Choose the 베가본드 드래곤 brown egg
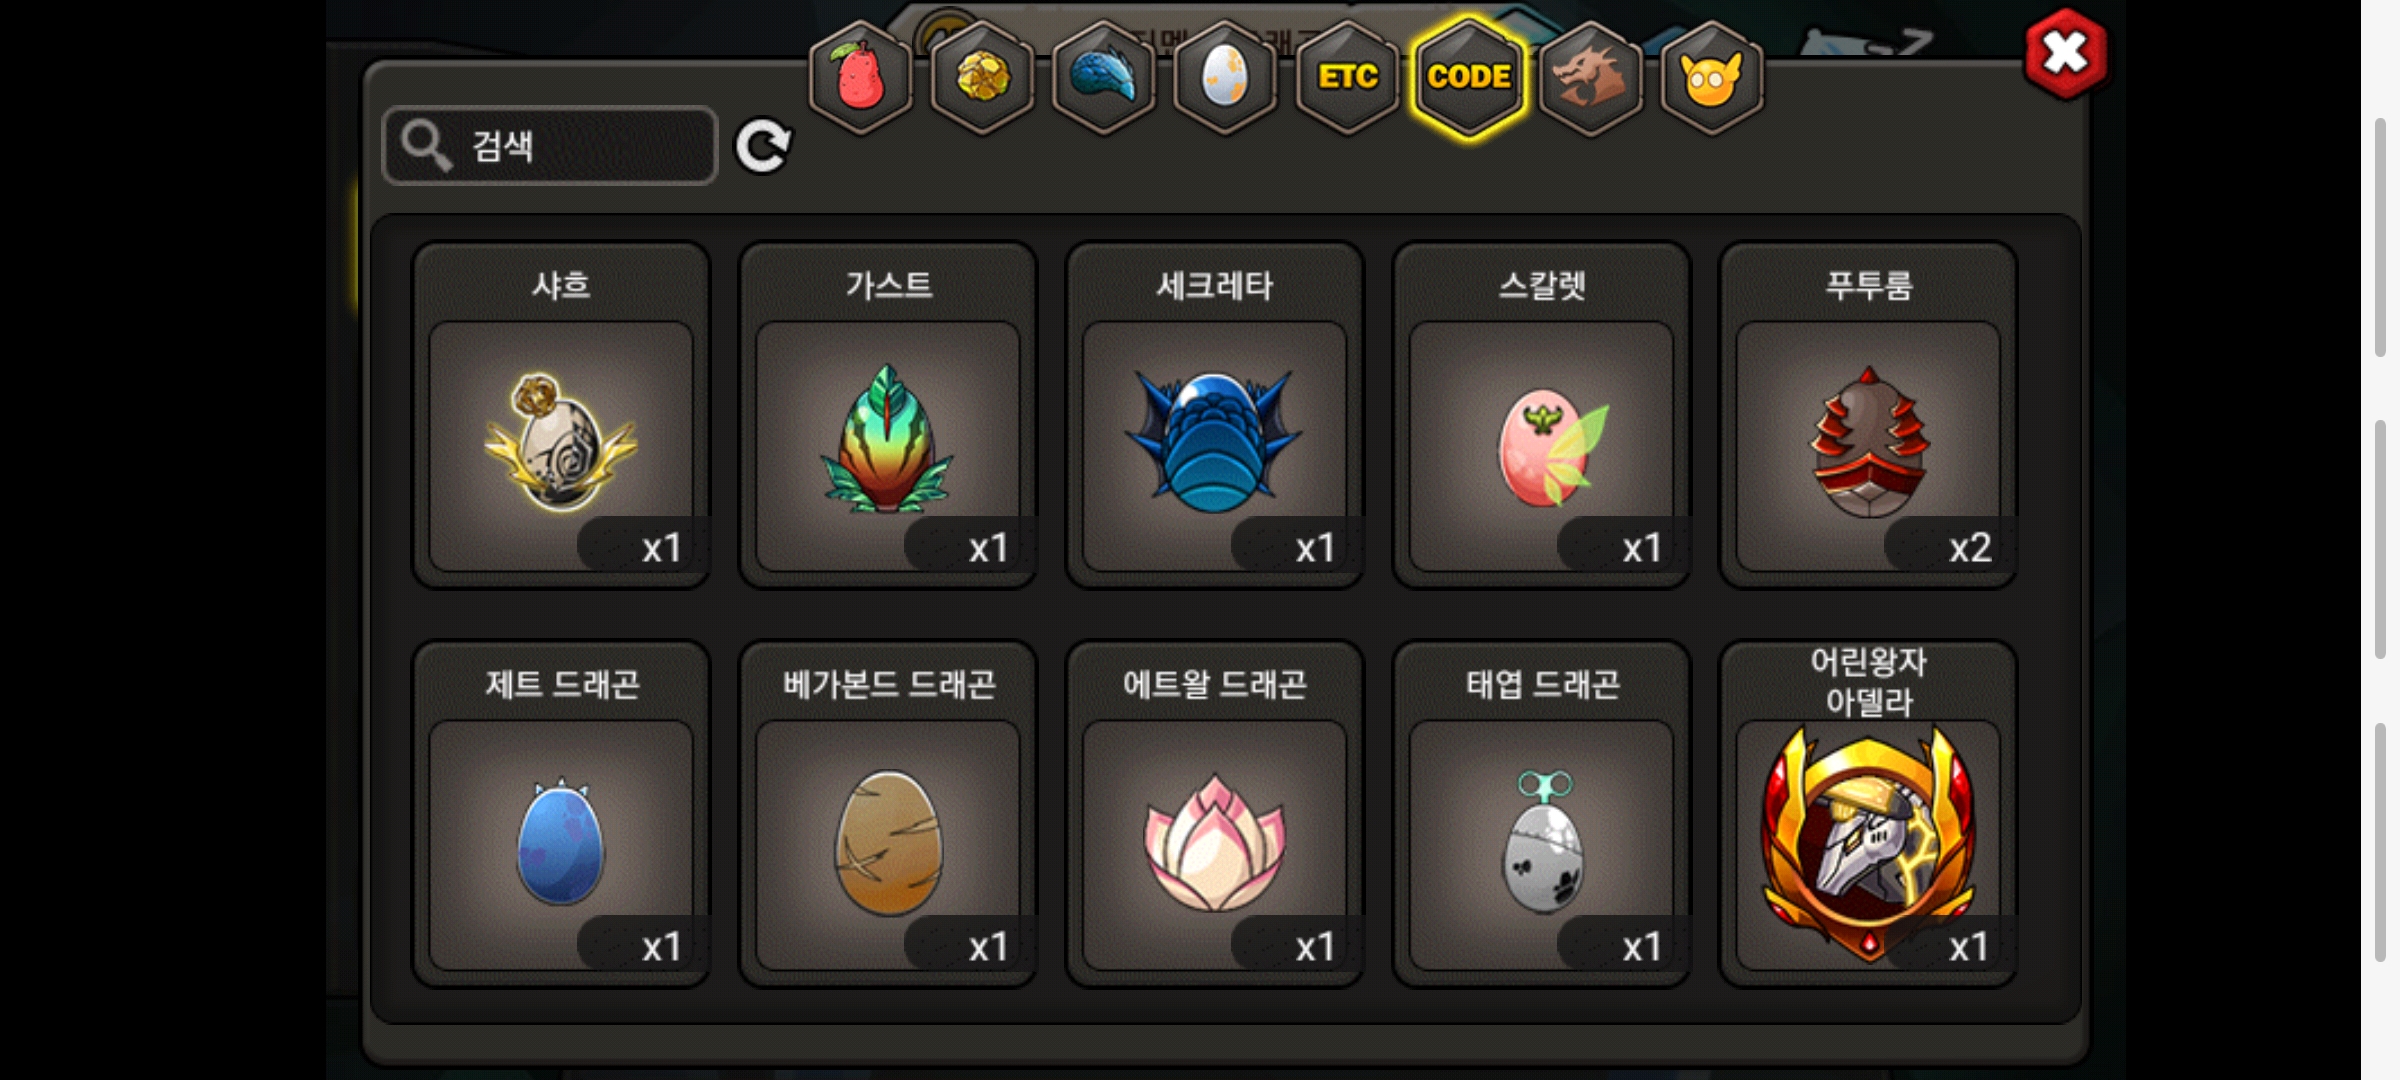This screenshot has width=2400, height=1080. click(x=888, y=814)
